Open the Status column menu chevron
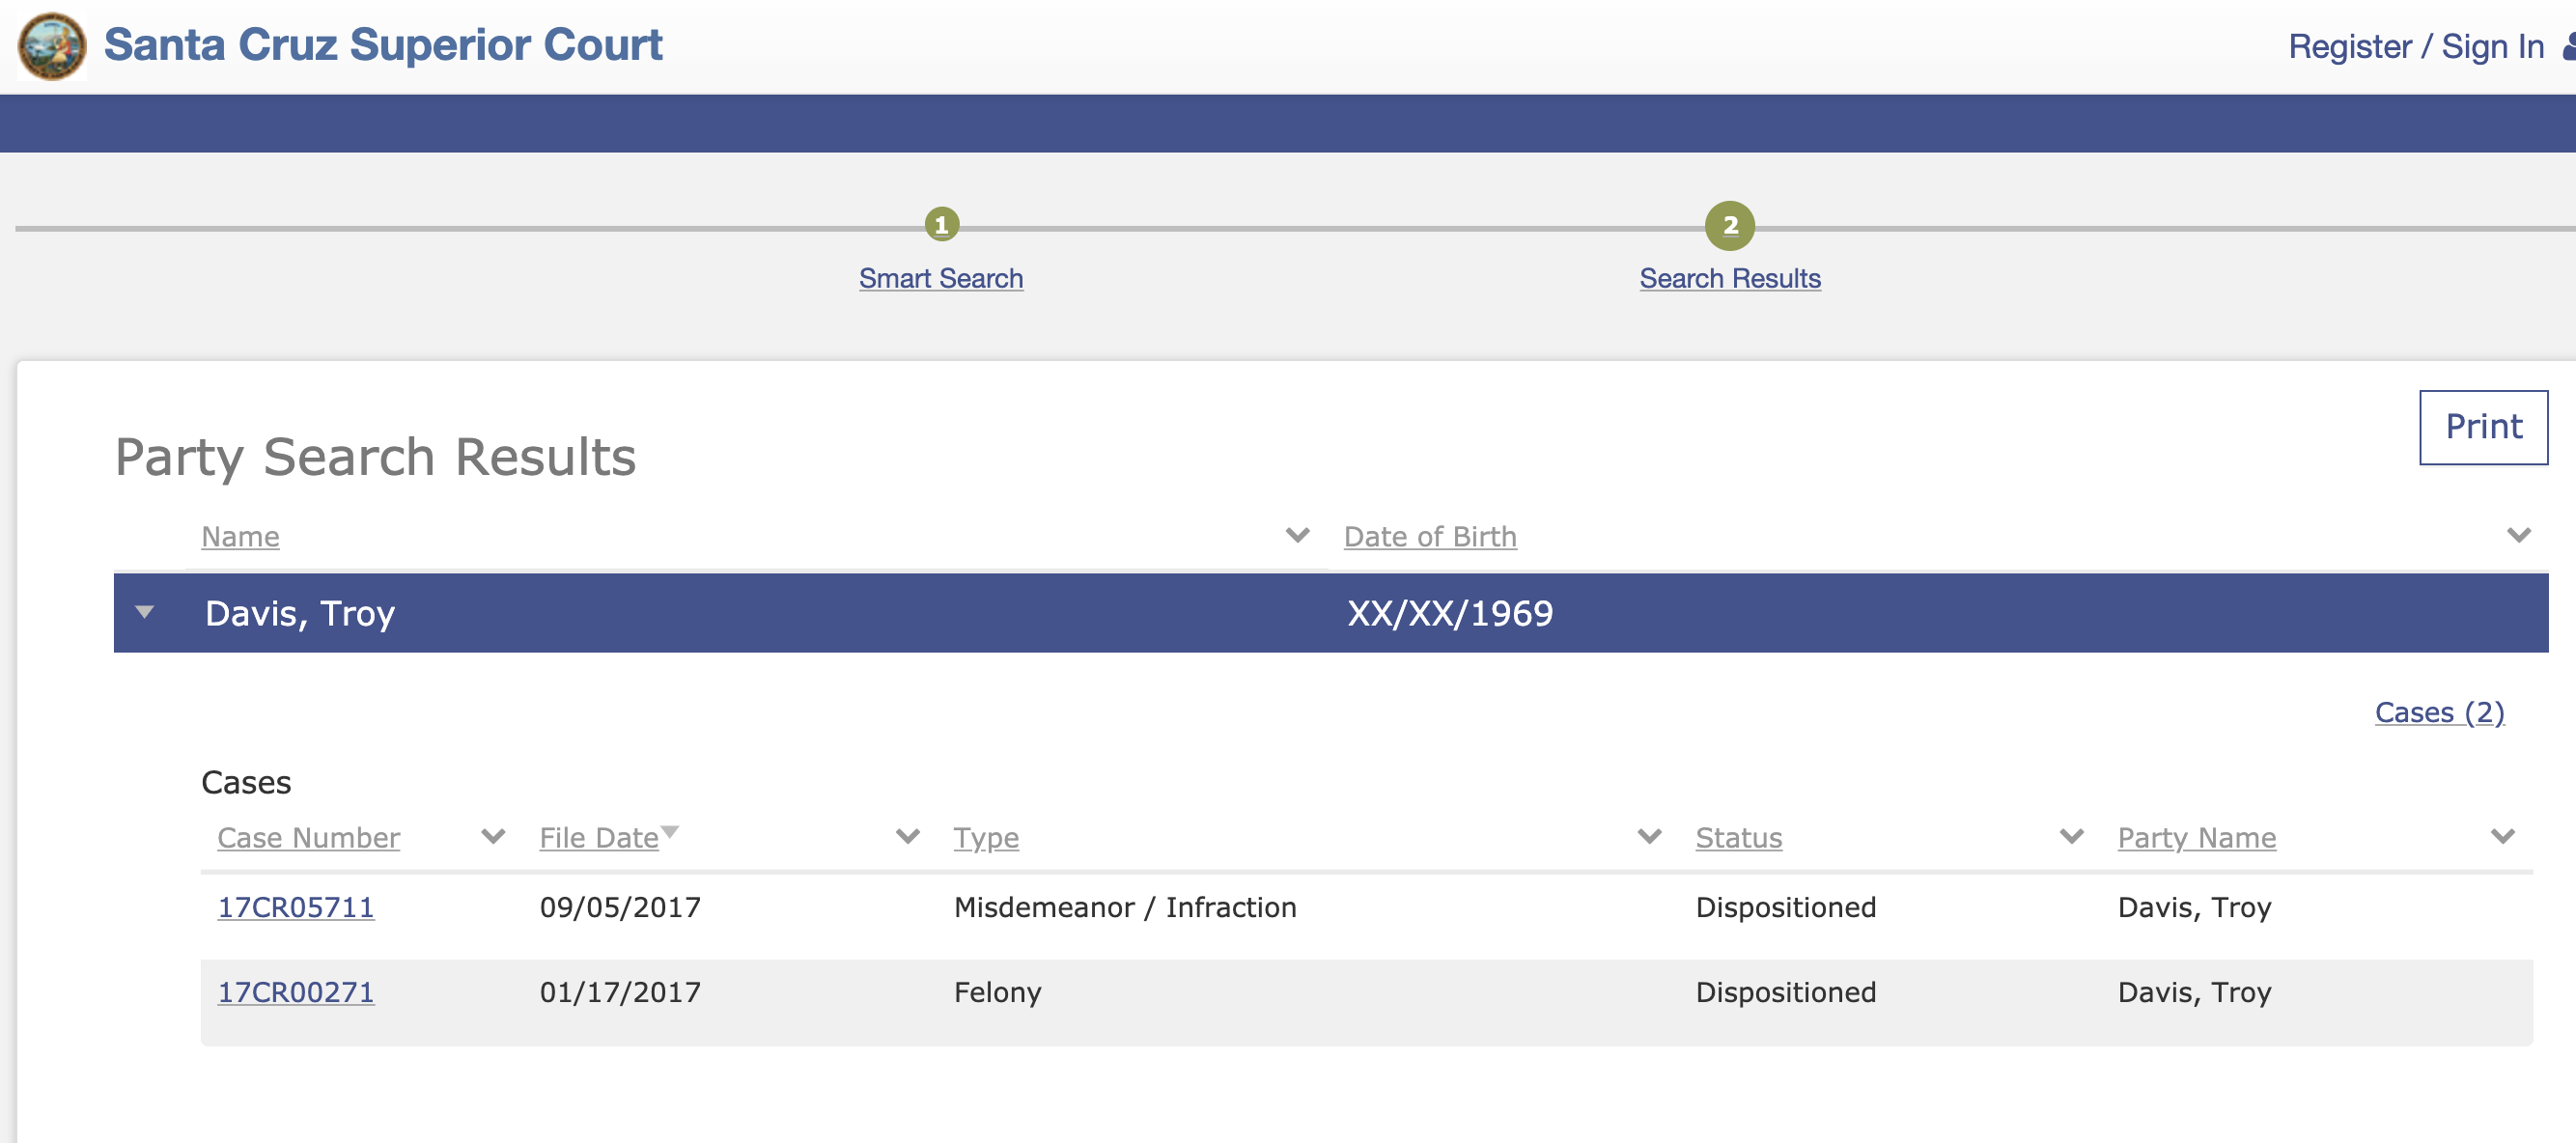Screen dimensions: 2576x1143 pos(2071,836)
